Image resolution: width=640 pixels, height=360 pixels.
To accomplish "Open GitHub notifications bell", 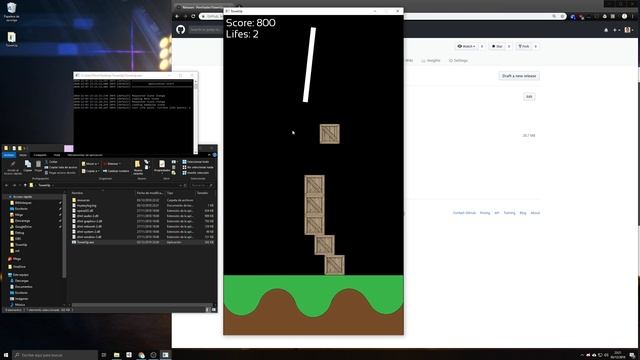I will coord(606,30).
